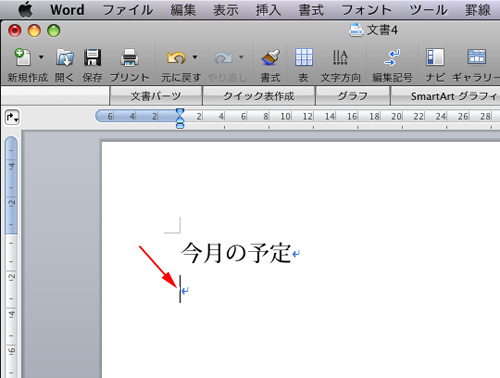Open the Graph (グラフ) tab

pyautogui.click(x=353, y=96)
